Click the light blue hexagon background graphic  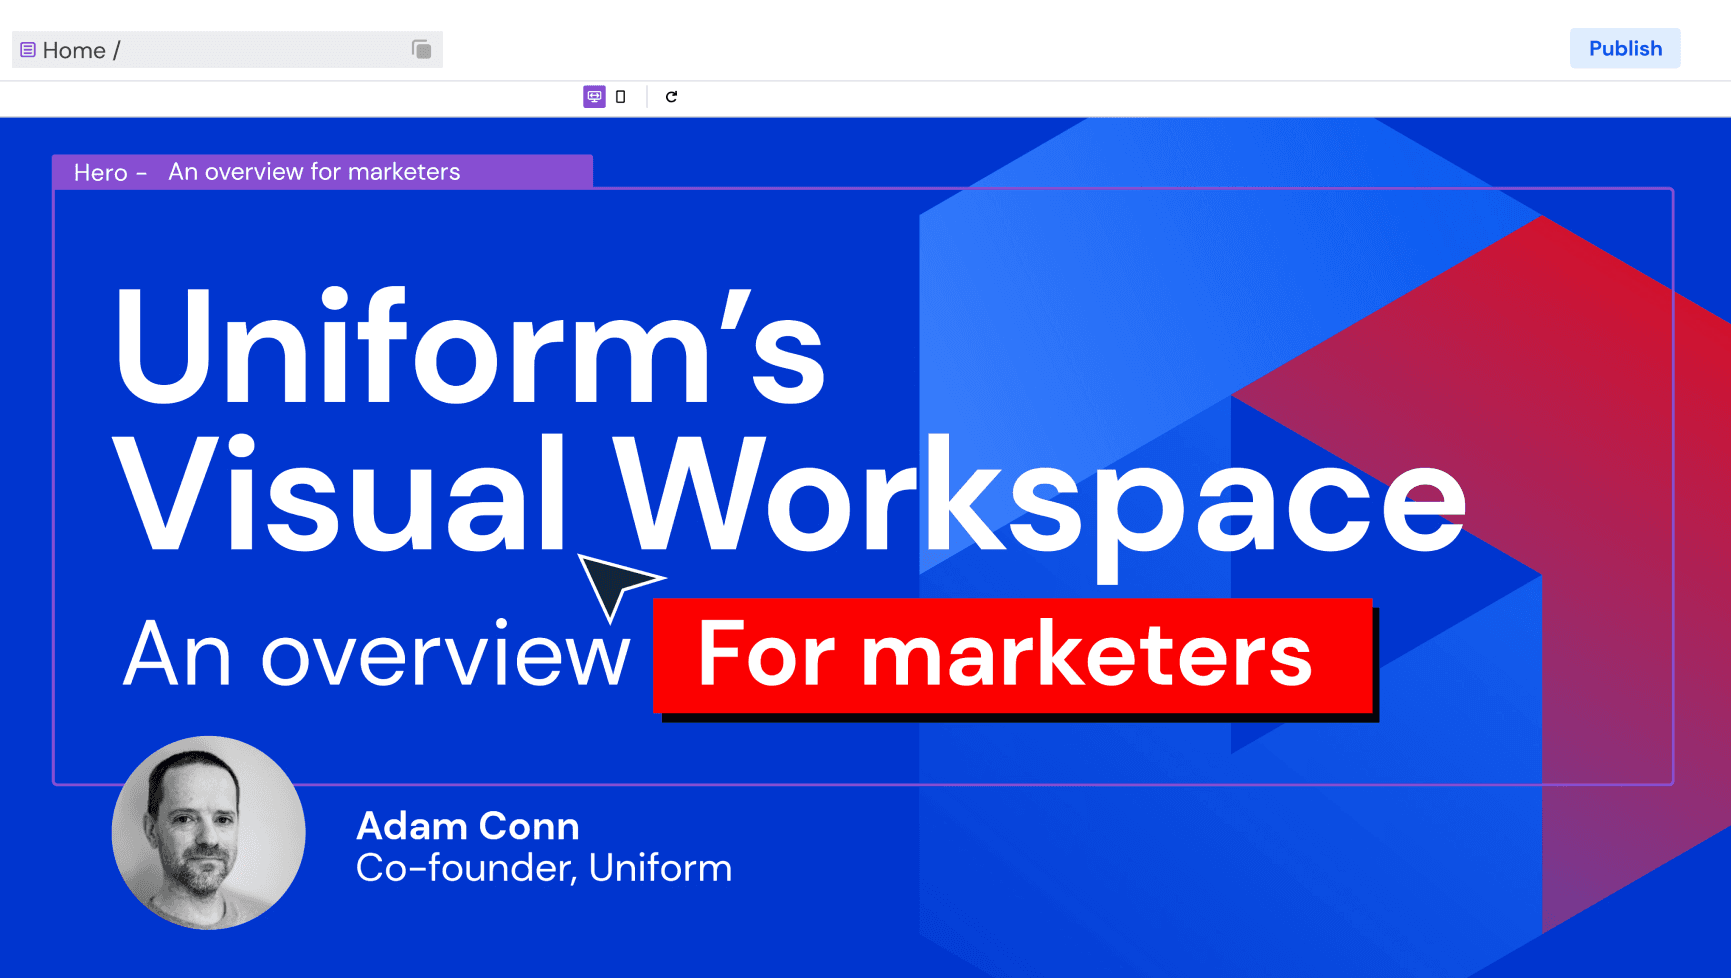(1100, 300)
